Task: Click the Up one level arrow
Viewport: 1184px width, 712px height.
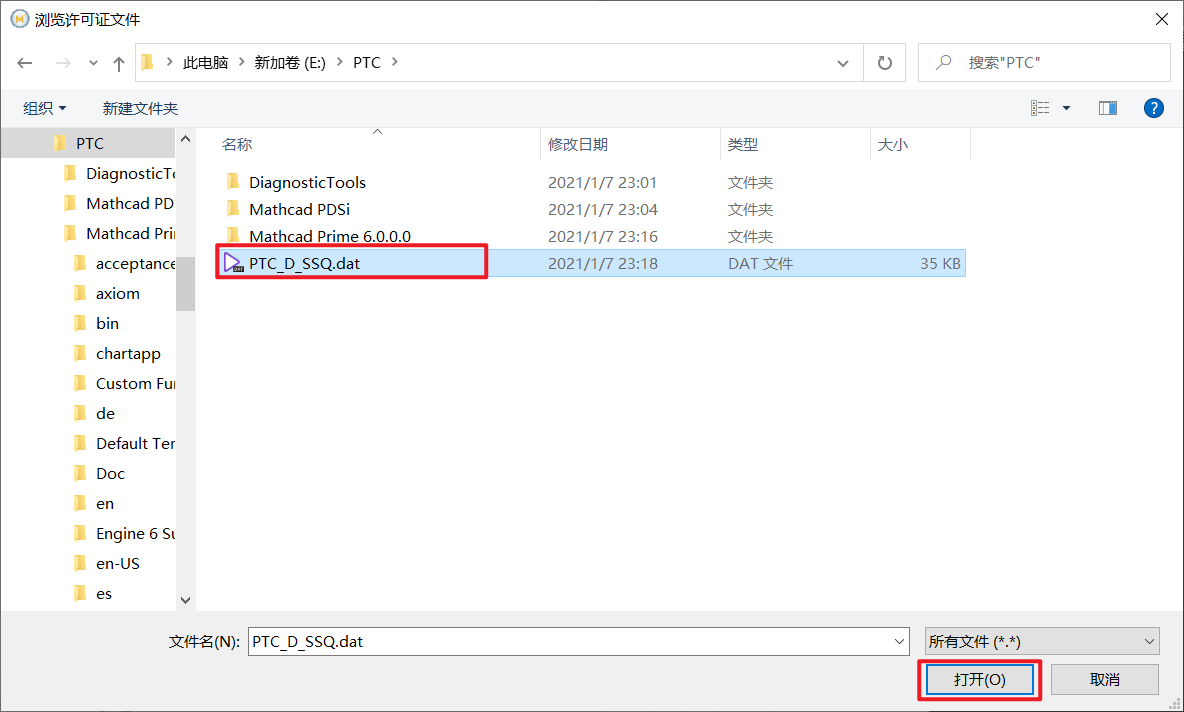Action: pos(119,63)
